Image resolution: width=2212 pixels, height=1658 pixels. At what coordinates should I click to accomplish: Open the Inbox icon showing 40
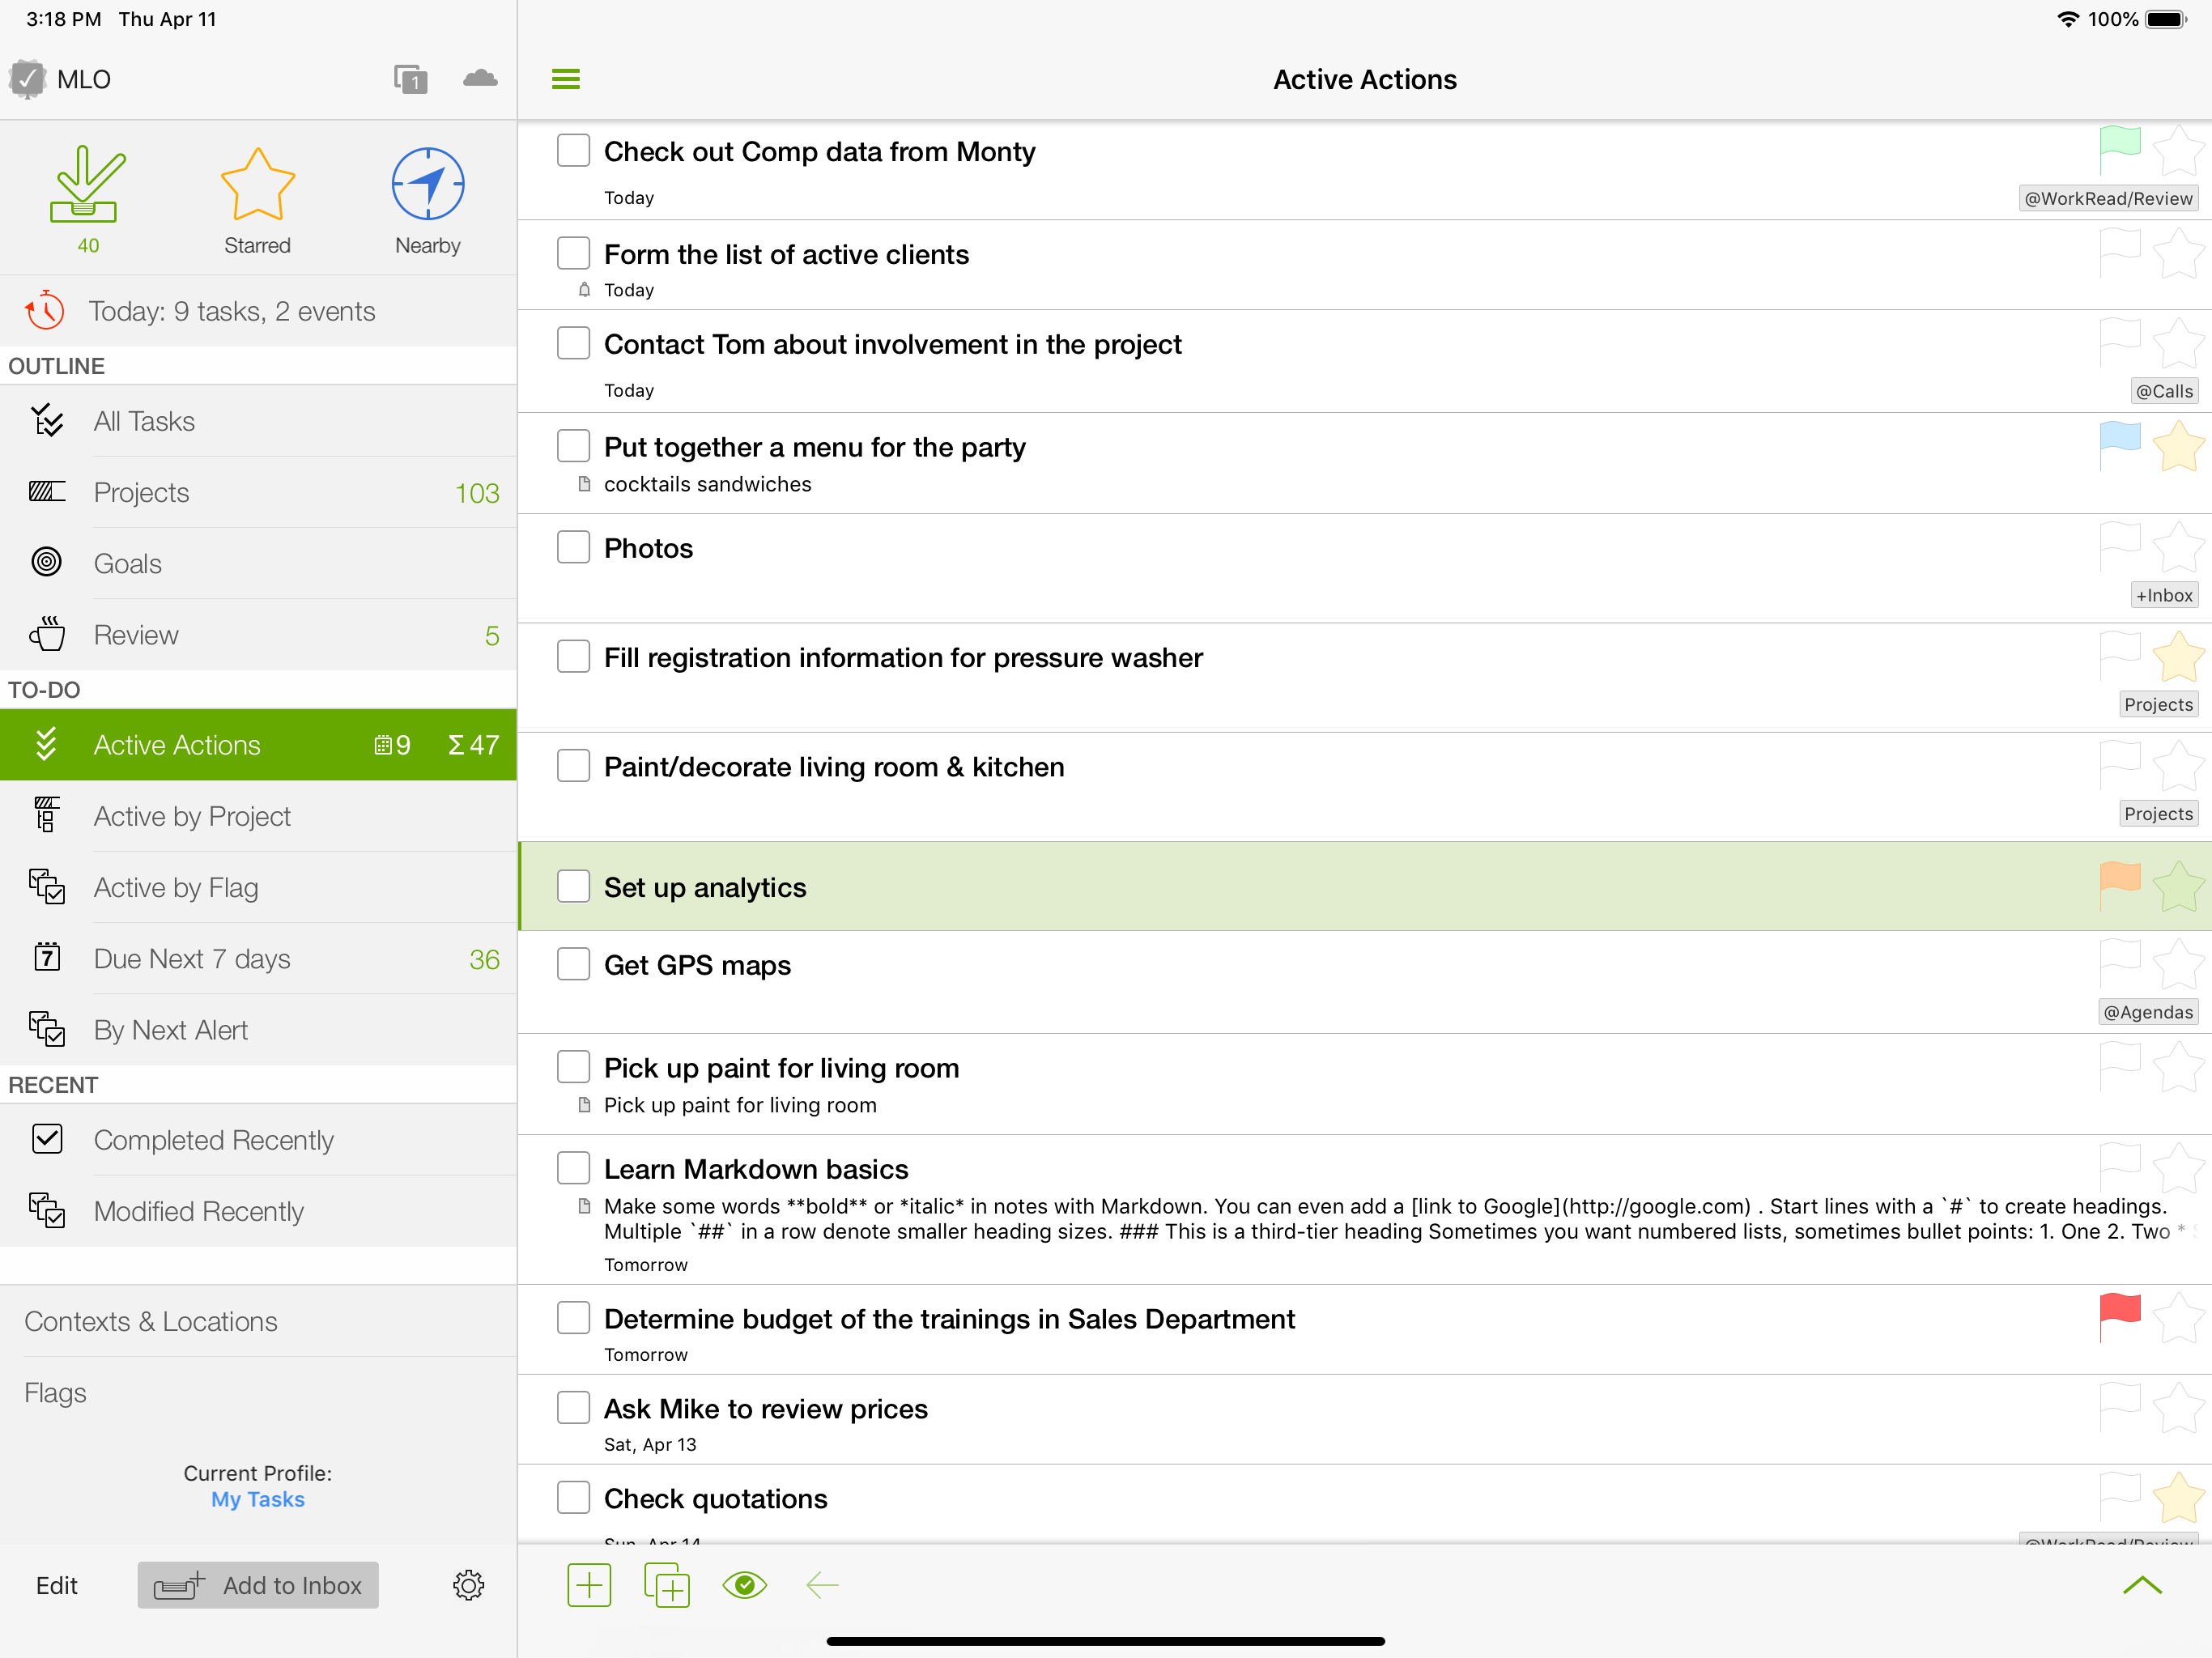88,198
